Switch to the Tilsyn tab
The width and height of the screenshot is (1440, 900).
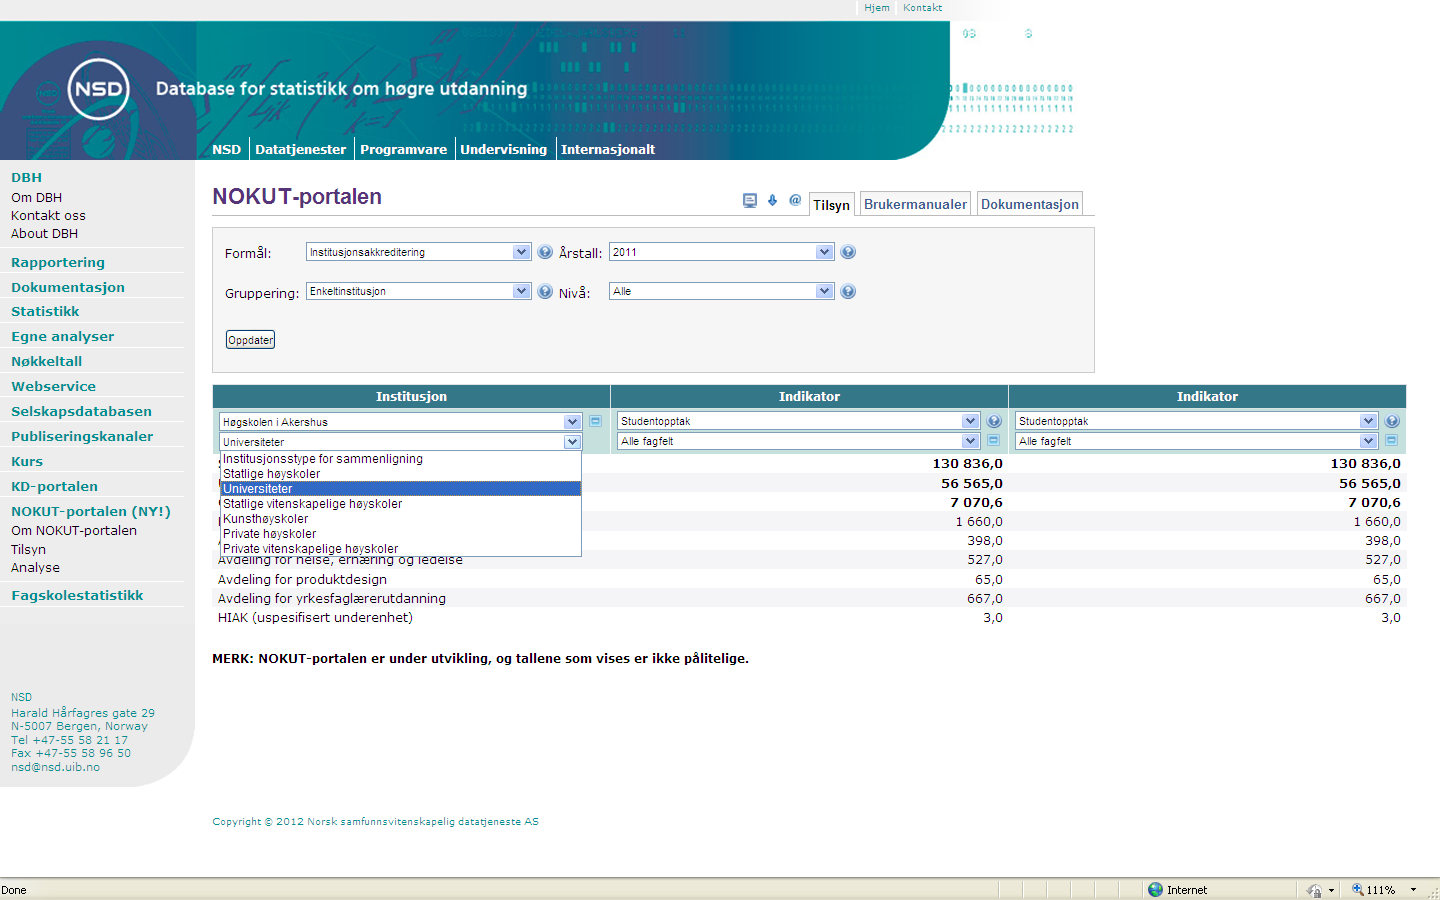click(x=831, y=205)
